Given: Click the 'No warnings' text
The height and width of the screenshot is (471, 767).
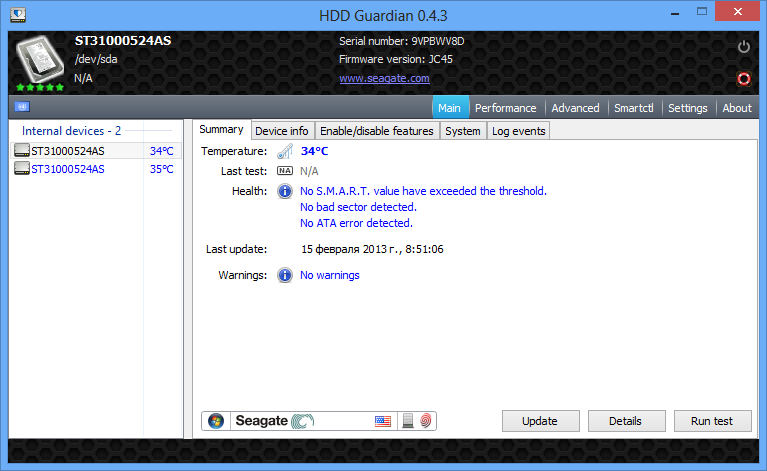Looking at the screenshot, I should [x=330, y=275].
